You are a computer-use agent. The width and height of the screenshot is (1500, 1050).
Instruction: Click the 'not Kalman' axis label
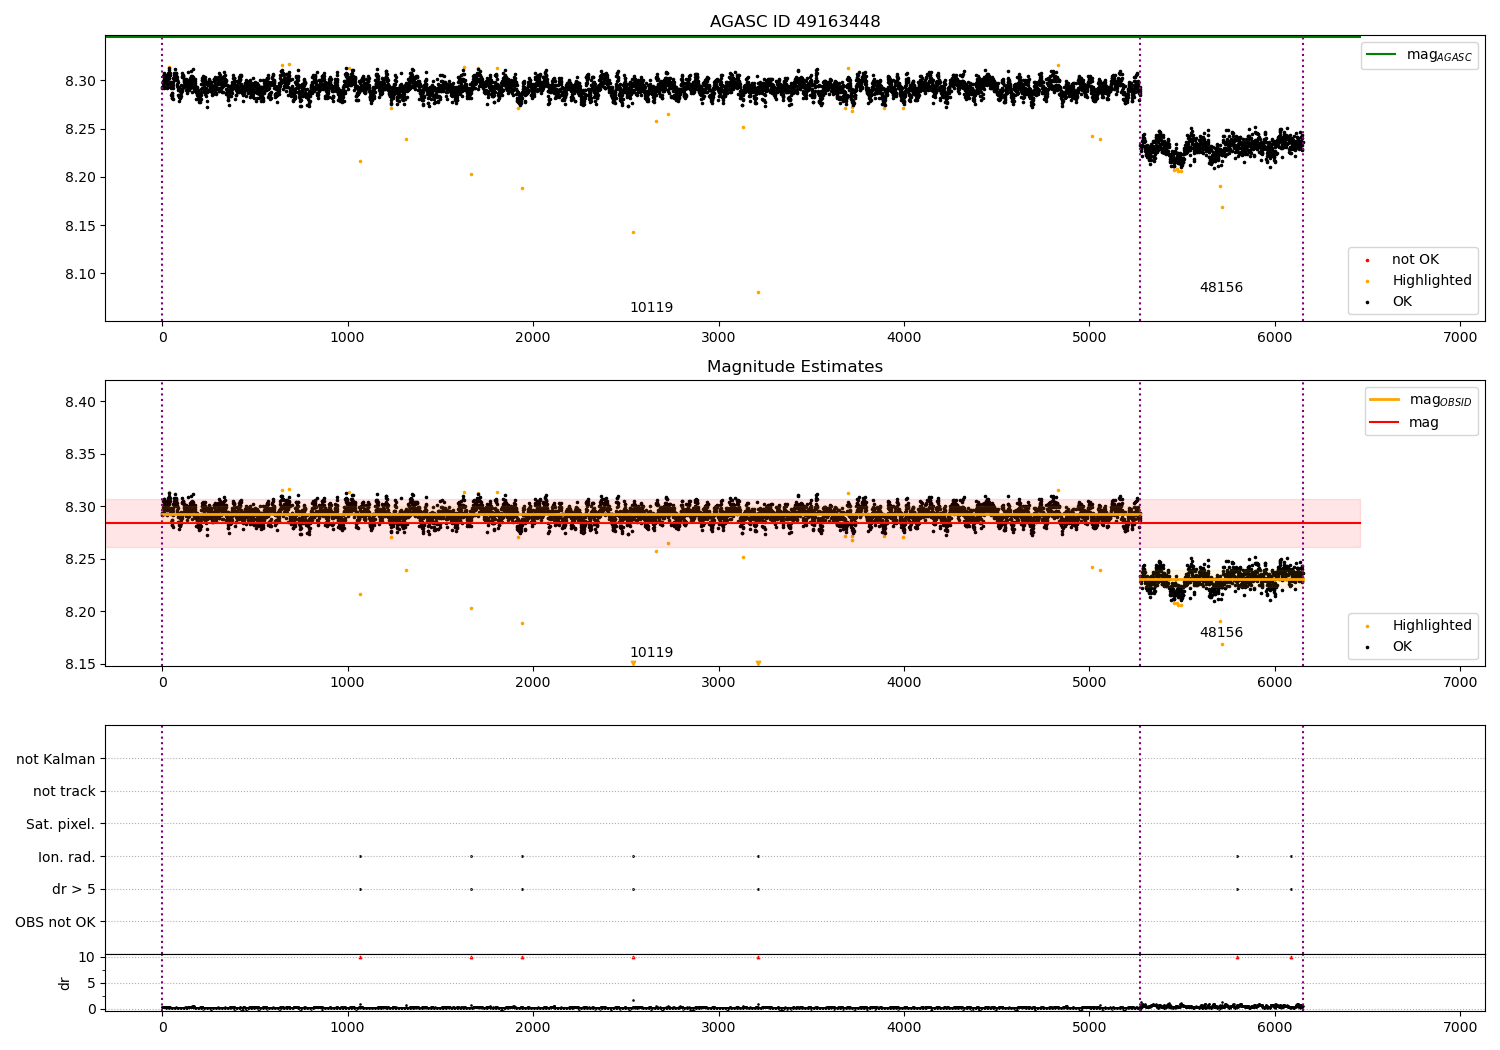(56, 760)
